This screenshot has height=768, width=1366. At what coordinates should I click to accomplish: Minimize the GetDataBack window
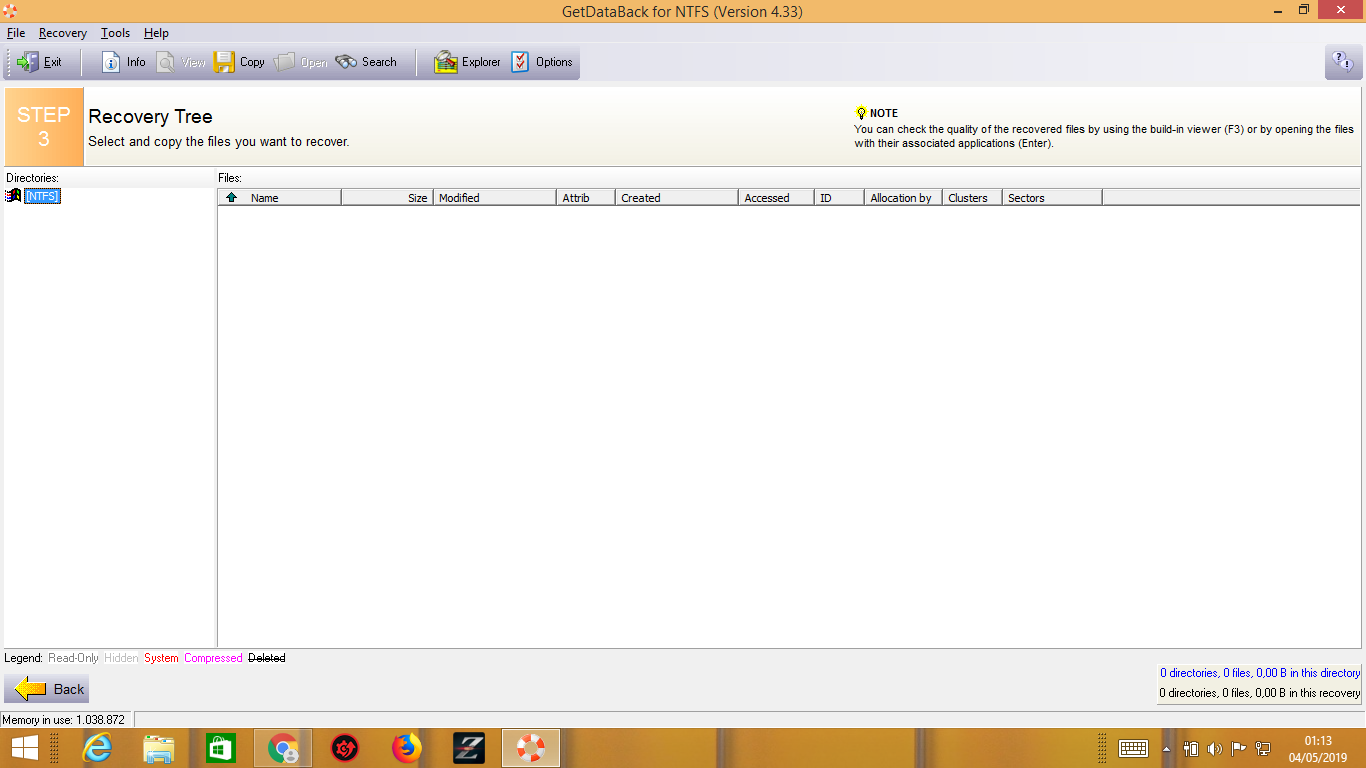pos(1280,11)
